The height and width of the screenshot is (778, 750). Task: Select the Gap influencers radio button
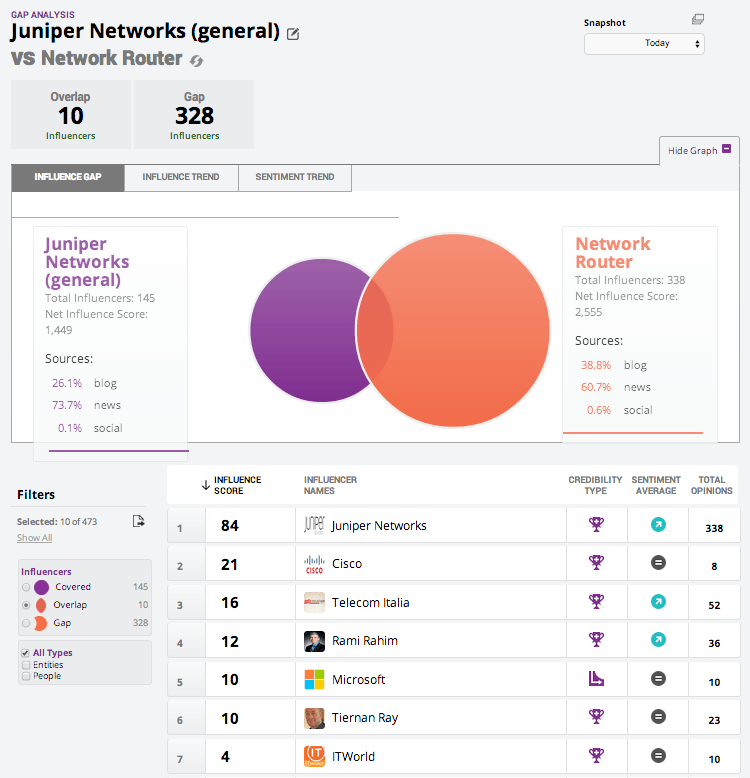(x=26, y=623)
